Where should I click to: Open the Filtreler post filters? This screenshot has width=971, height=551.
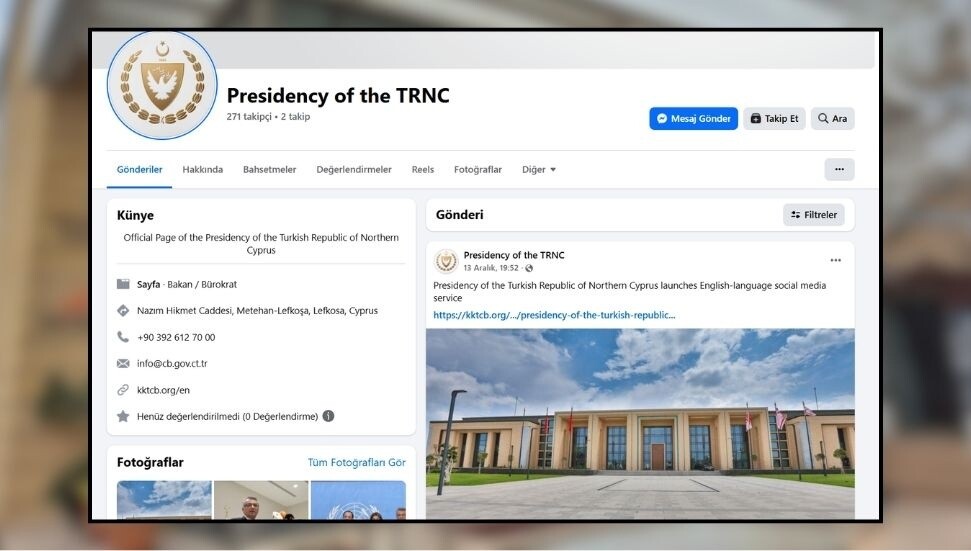pos(814,215)
